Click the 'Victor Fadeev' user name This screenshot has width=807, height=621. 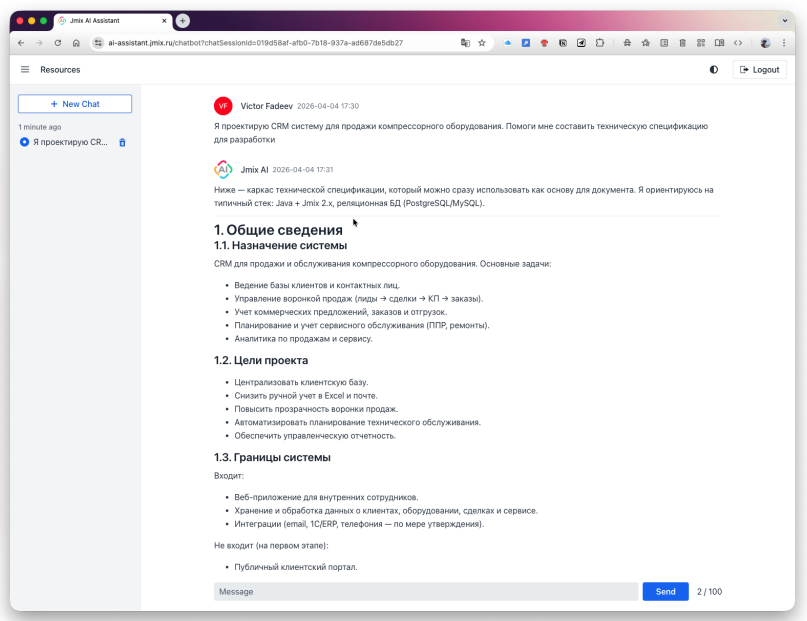267,106
